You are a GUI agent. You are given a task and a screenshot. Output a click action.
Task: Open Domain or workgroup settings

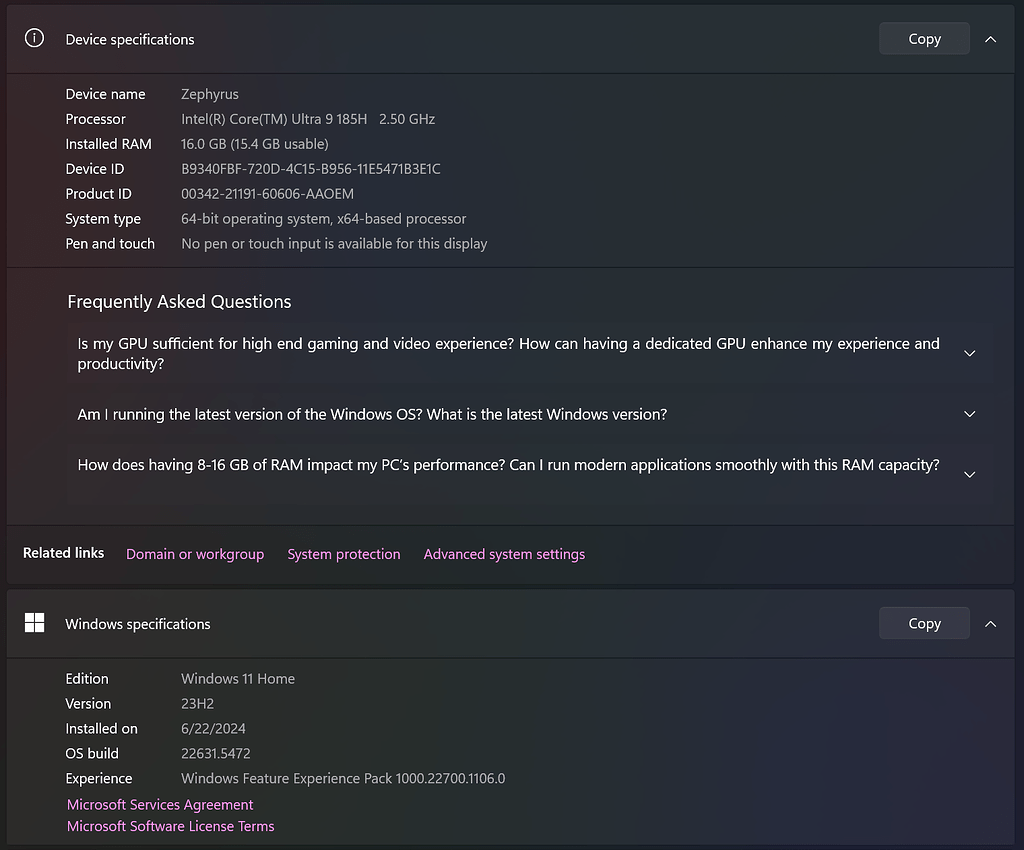[x=194, y=553]
